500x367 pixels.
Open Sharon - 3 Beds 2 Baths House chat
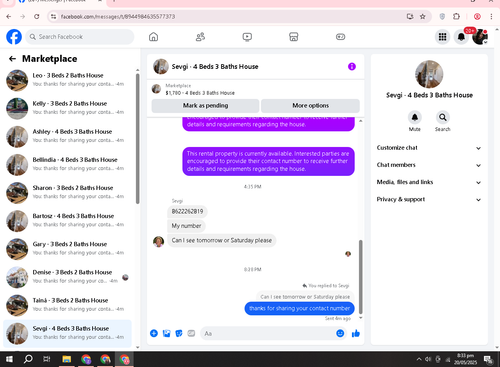pos(67,192)
